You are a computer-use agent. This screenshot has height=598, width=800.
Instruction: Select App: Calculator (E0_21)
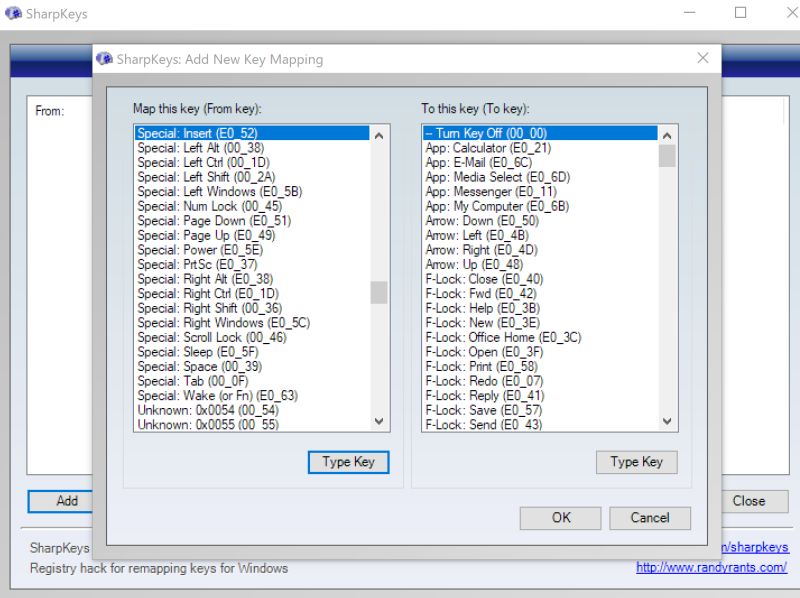point(540,148)
